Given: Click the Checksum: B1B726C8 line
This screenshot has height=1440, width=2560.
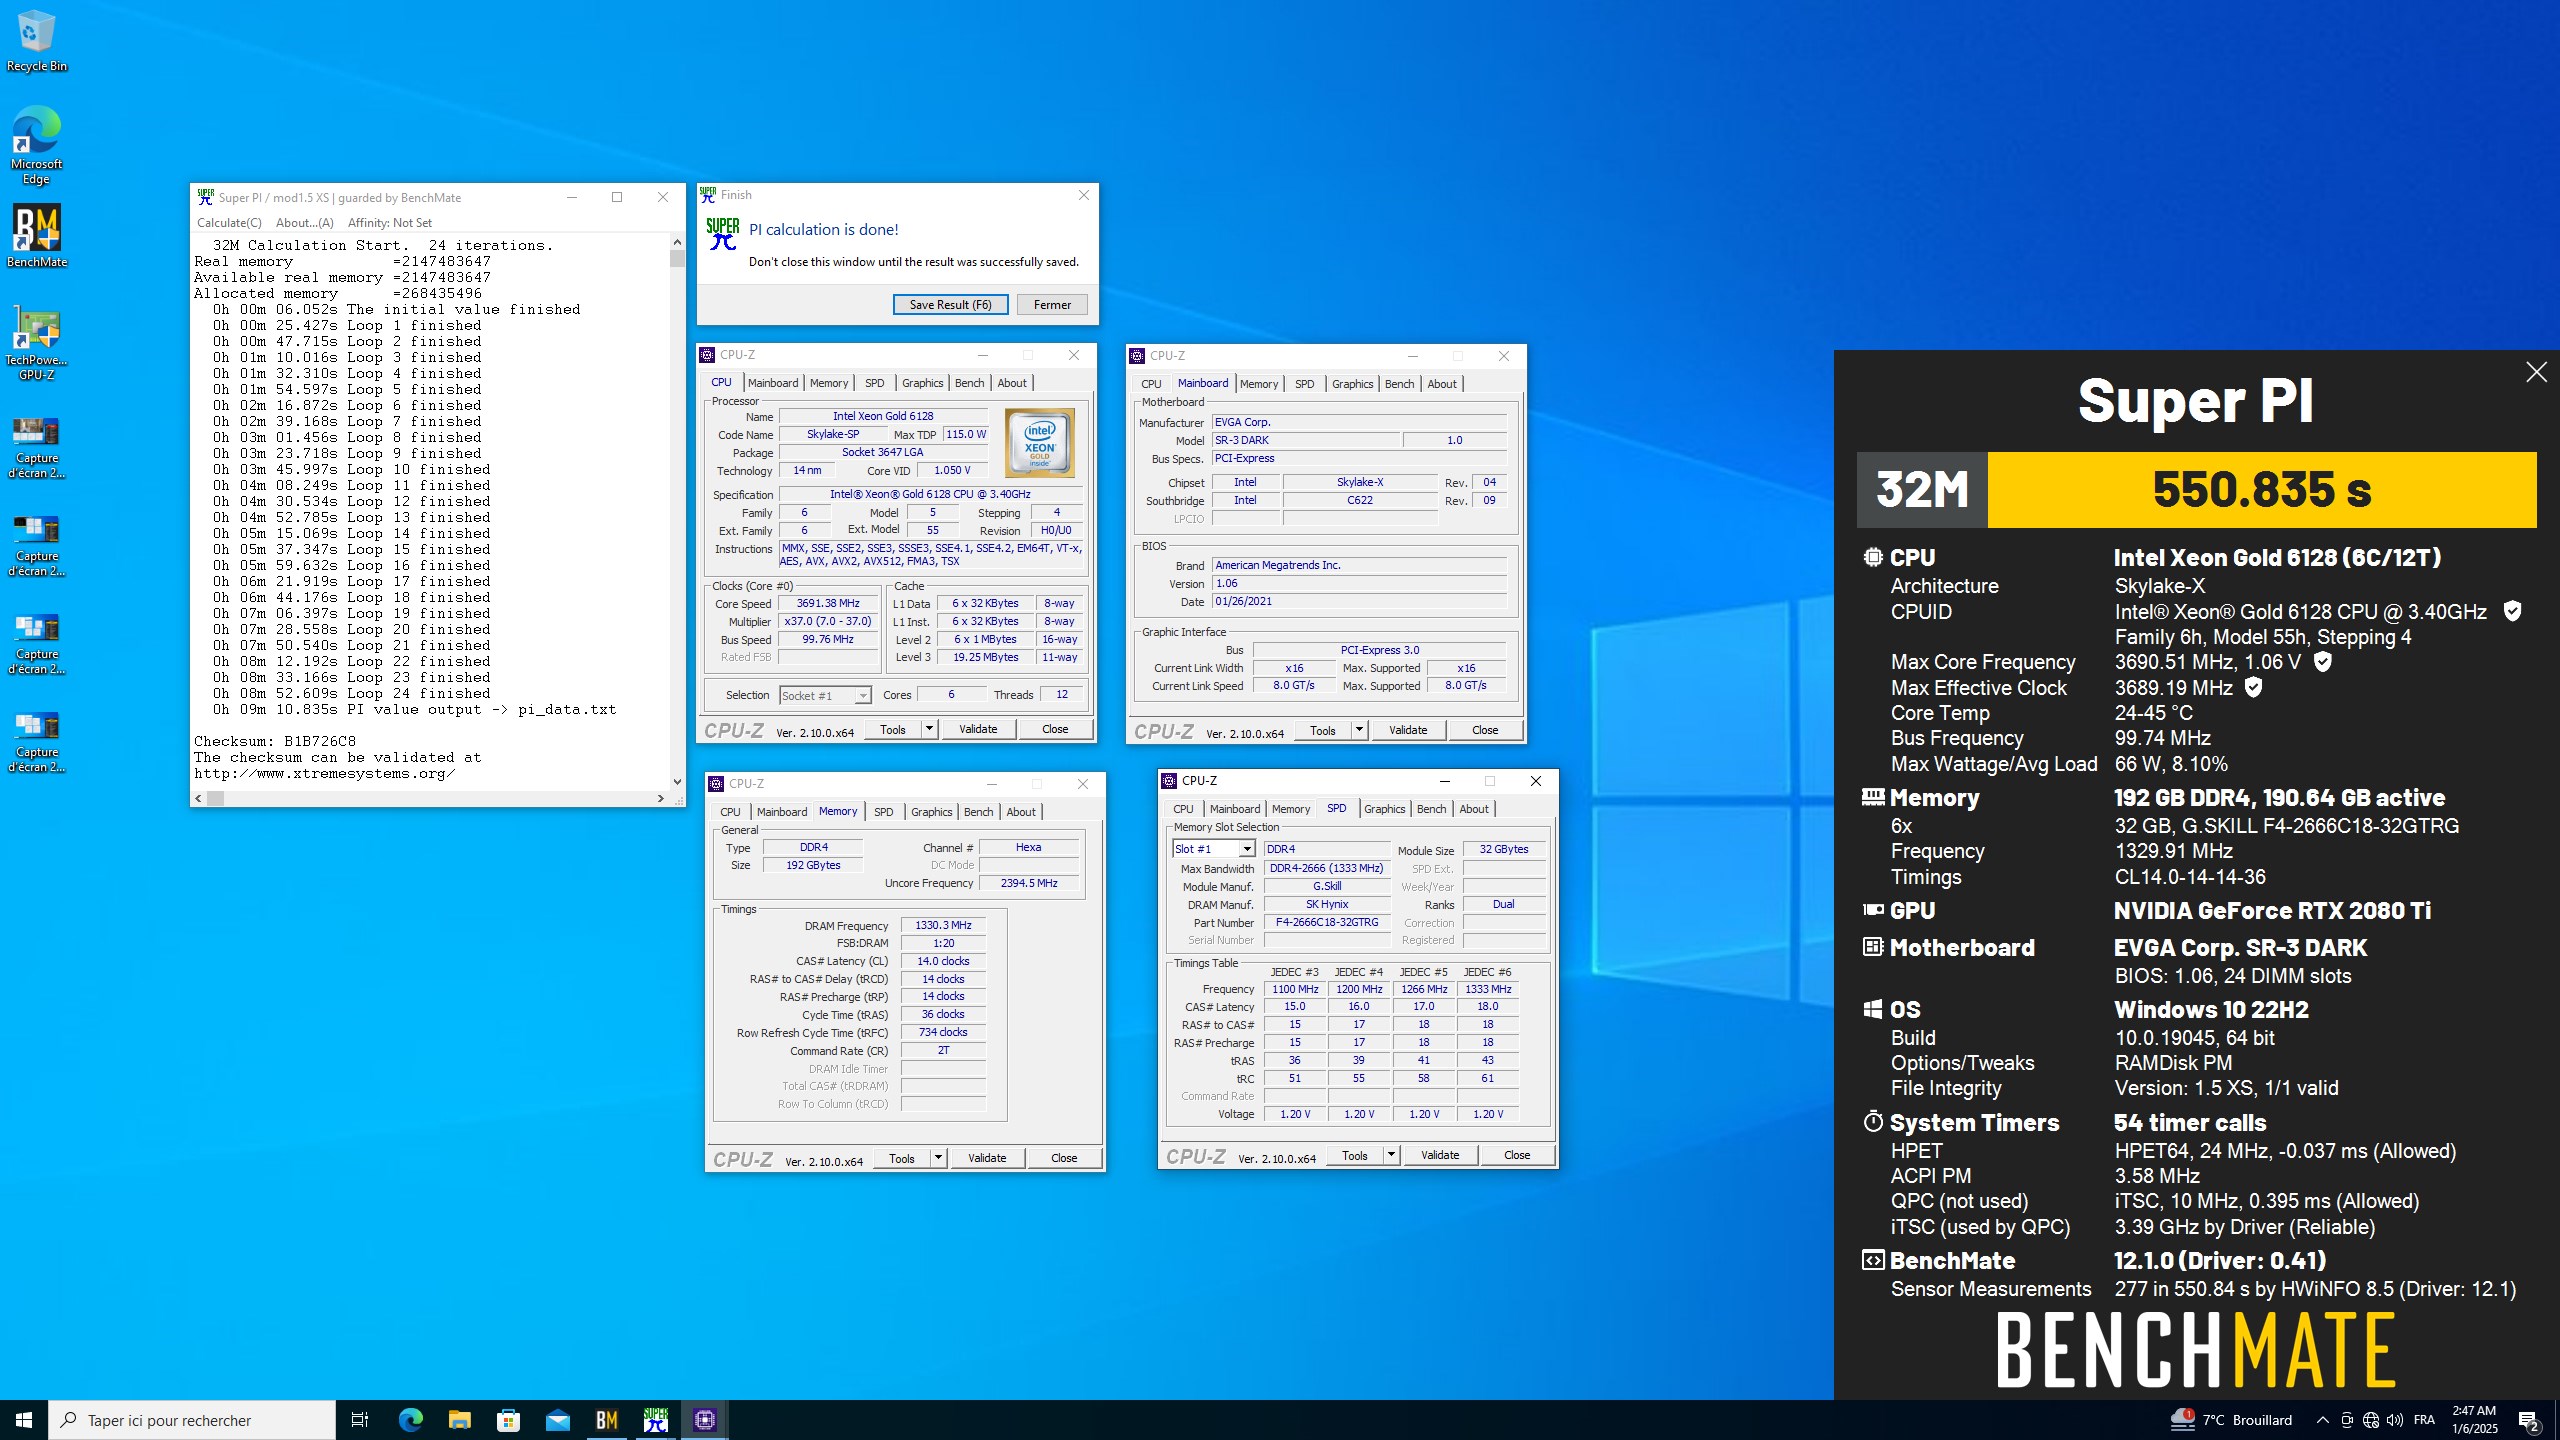Looking at the screenshot, I should point(275,741).
